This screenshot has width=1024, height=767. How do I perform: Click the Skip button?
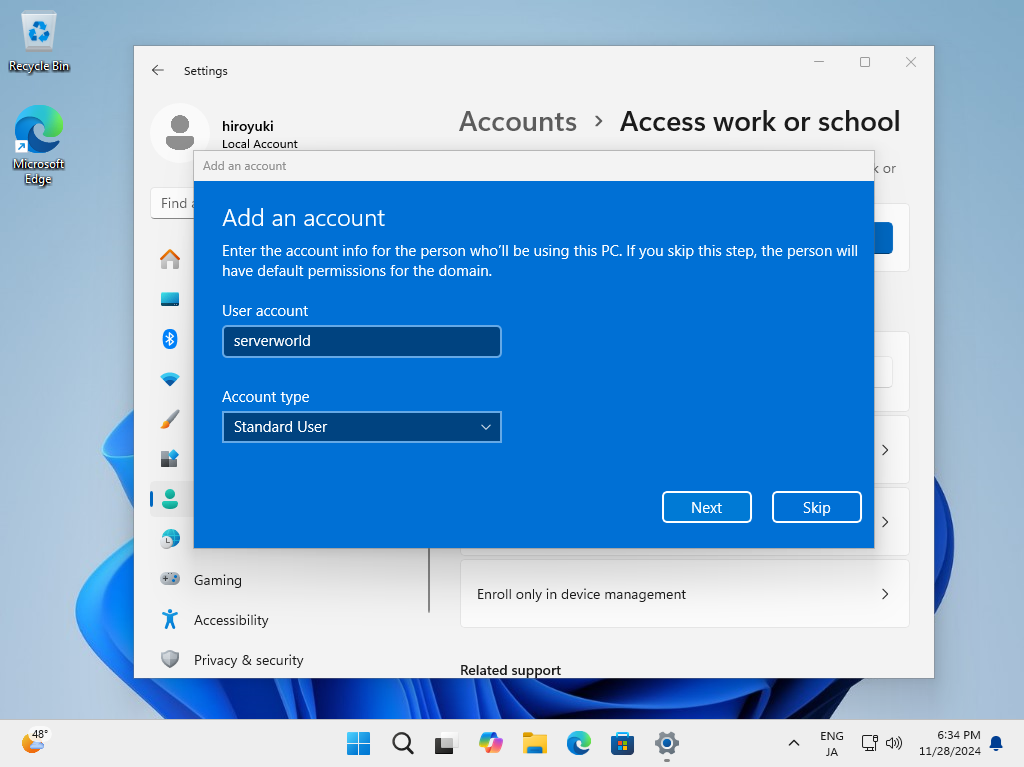coord(816,507)
